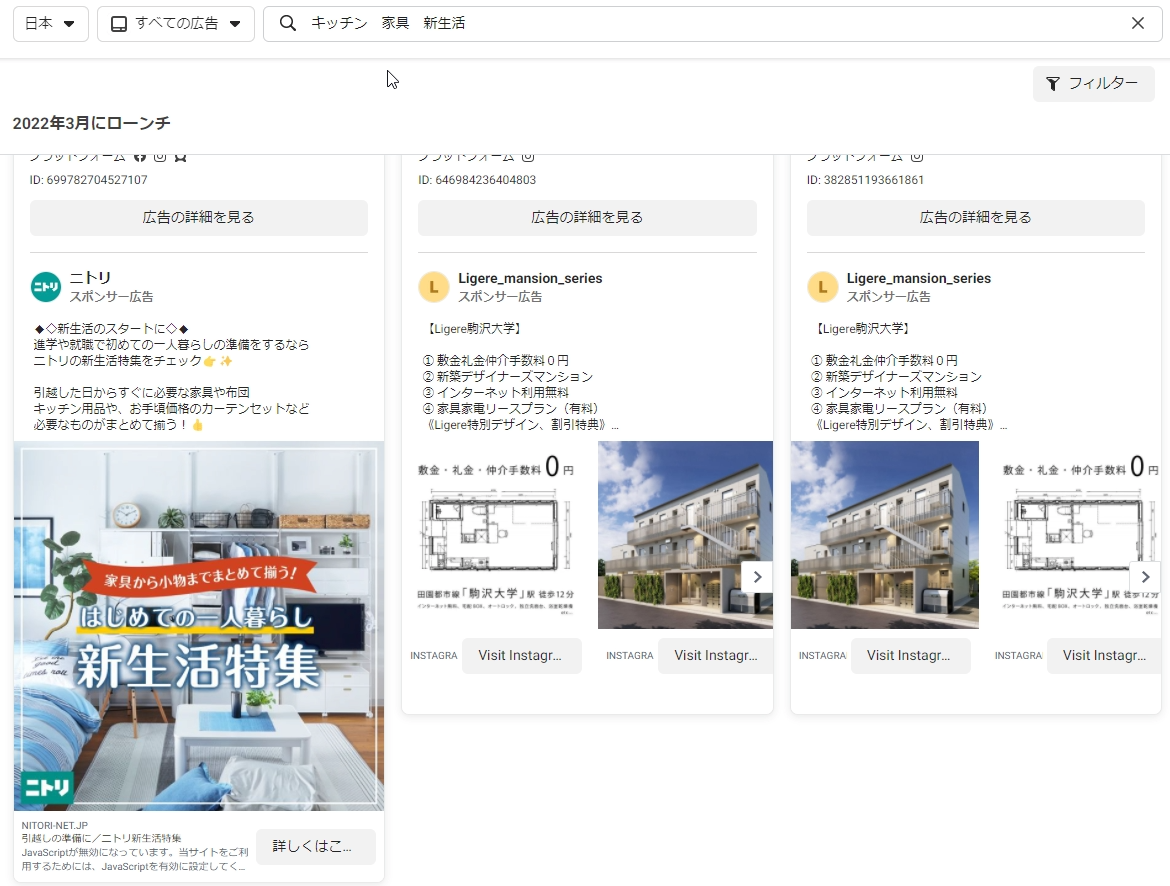Click the green ニトリ logo avatar

point(46,287)
